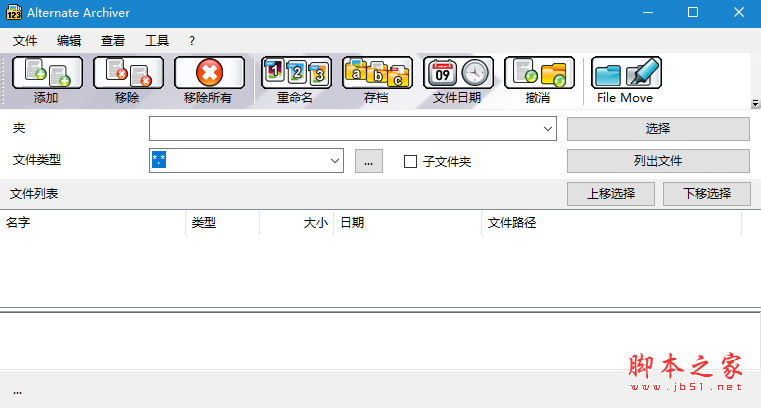
Task: Minimize the Alternate Archiver window
Action: point(648,13)
